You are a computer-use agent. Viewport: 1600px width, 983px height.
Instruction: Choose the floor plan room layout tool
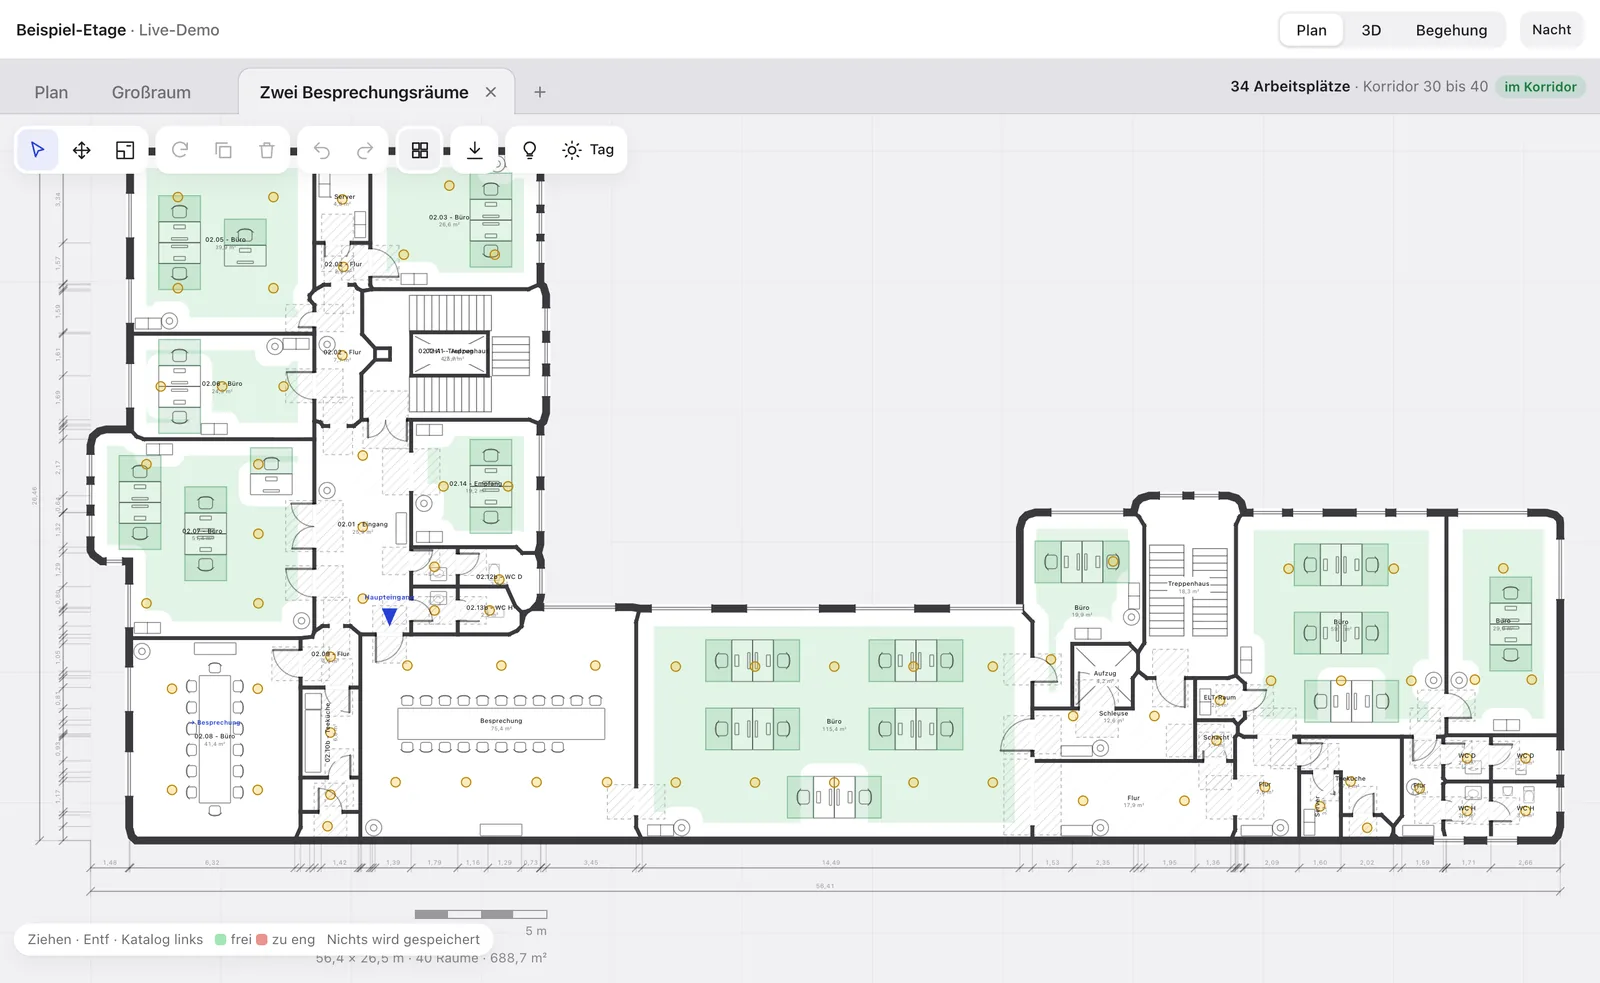pyautogui.click(x=125, y=150)
